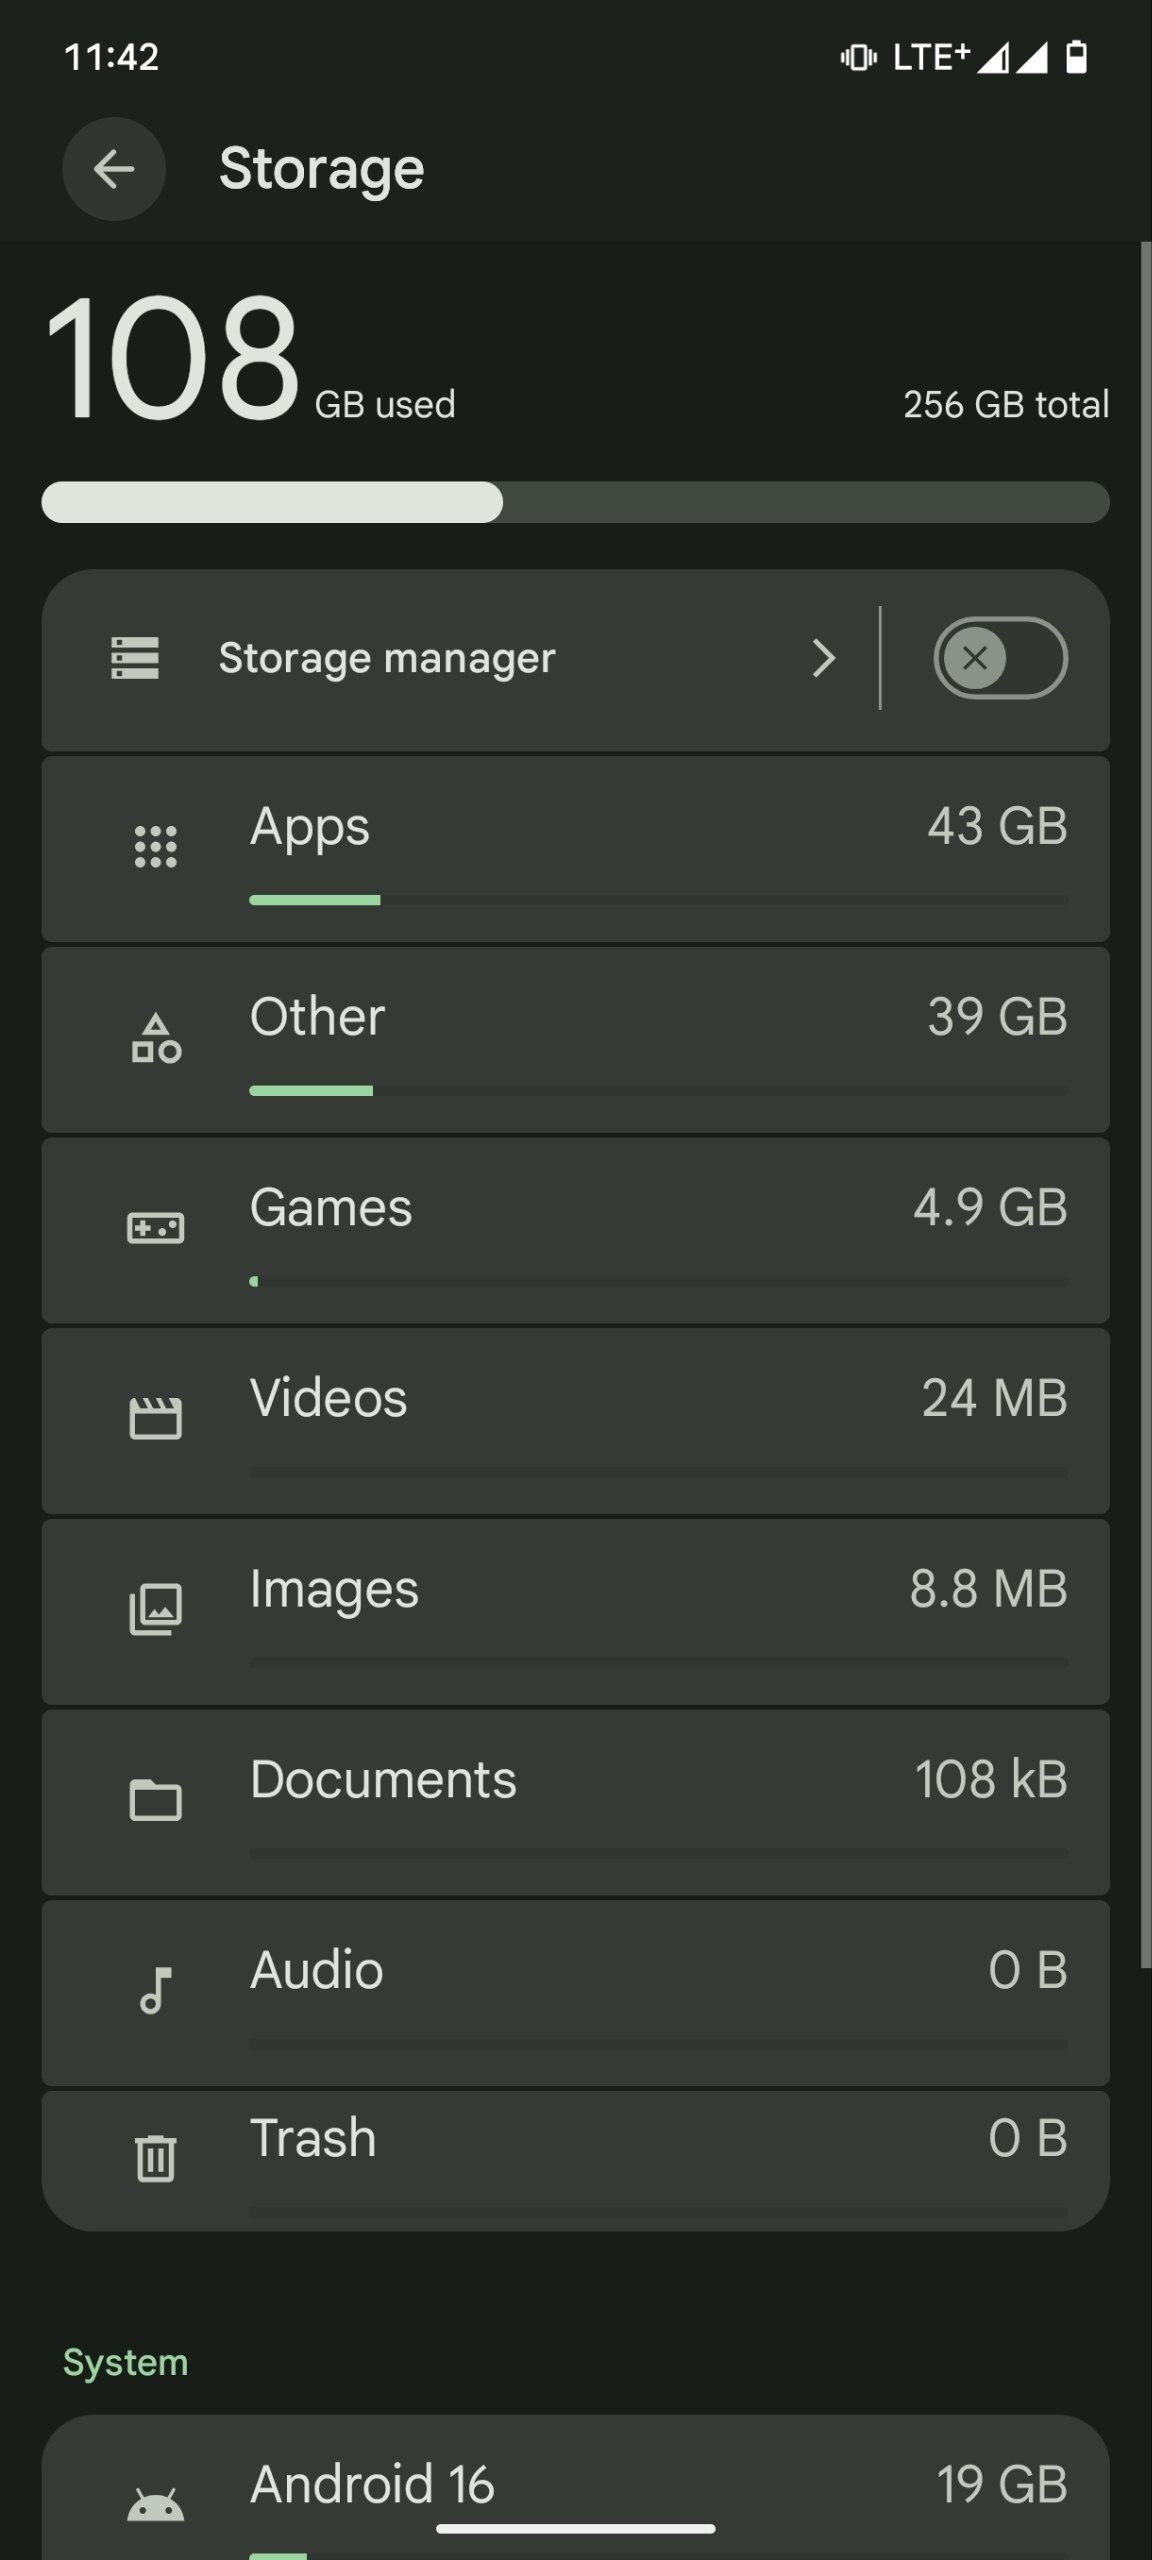
Task: Open the Storage manager settings label
Action: (387, 658)
